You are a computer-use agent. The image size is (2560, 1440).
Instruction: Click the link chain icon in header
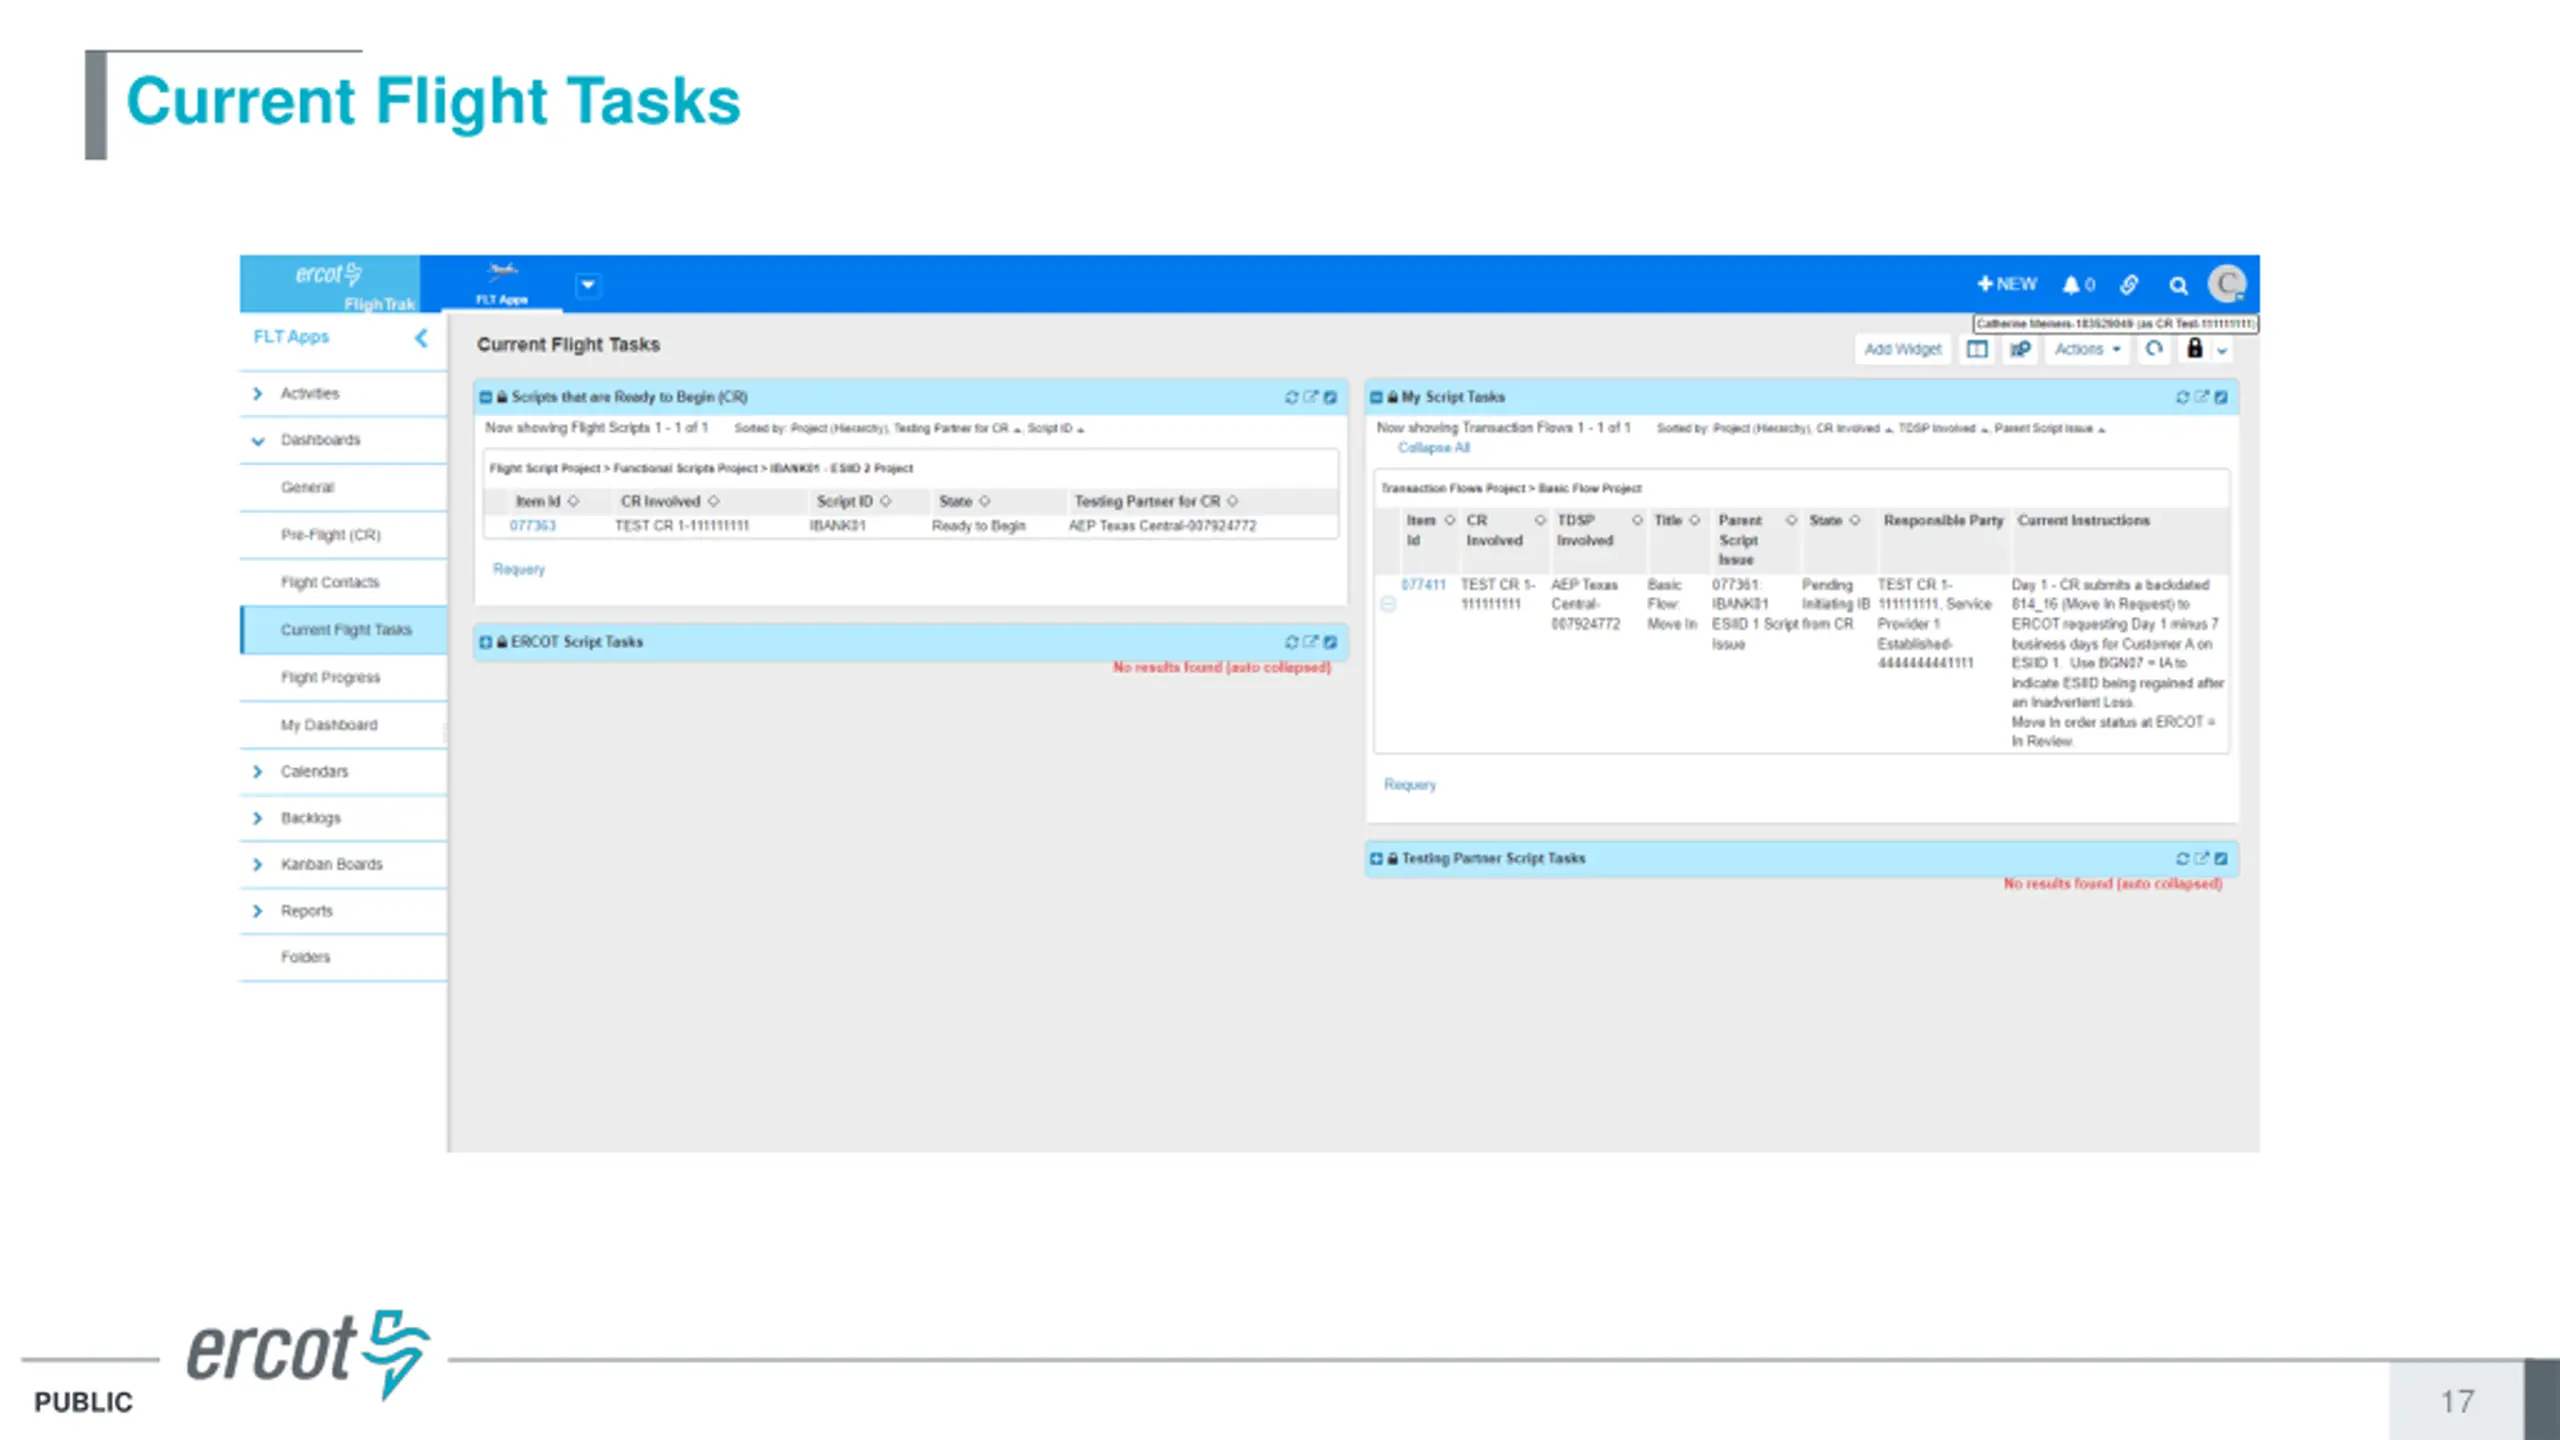2128,285
